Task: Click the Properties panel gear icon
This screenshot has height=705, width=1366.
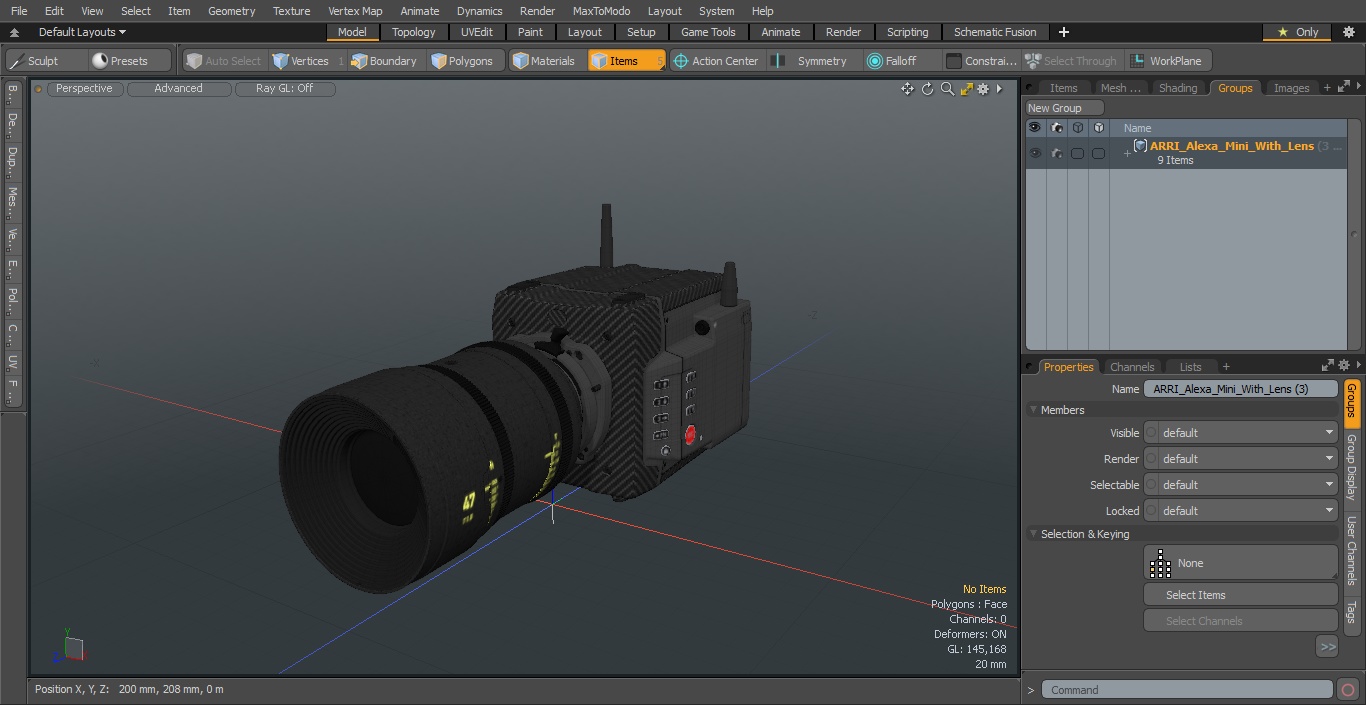Action: pyautogui.click(x=1343, y=365)
